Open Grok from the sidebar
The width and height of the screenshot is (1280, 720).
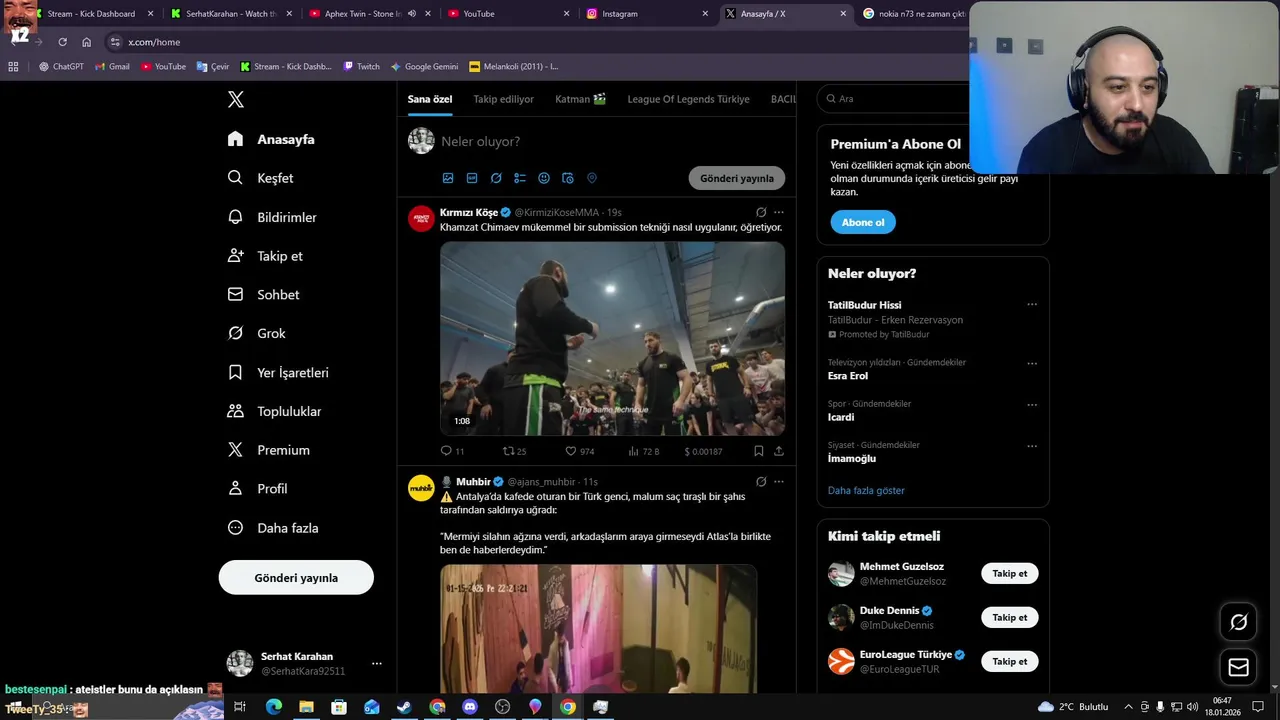[x=256, y=333]
